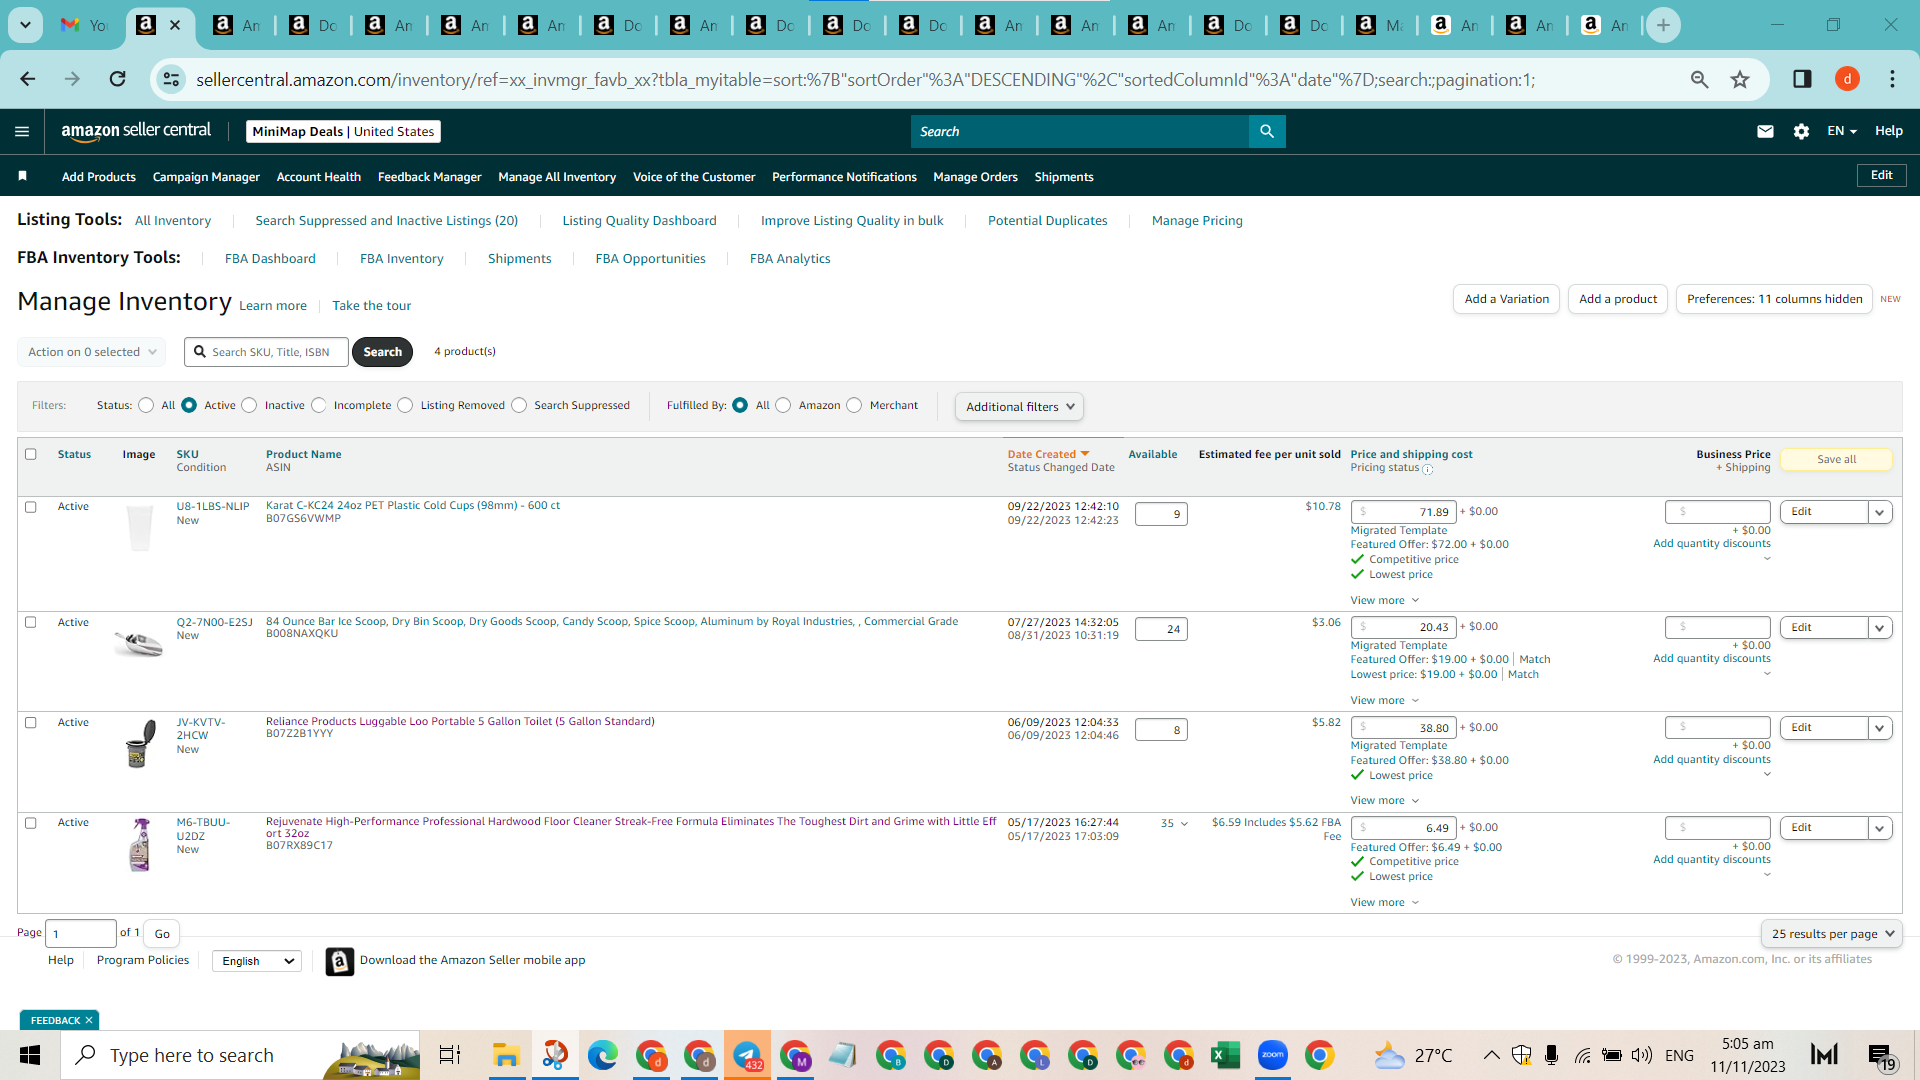Open File Explorer from the taskbar
This screenshot has width=1920, height=1080.
tap(506, 1055)
